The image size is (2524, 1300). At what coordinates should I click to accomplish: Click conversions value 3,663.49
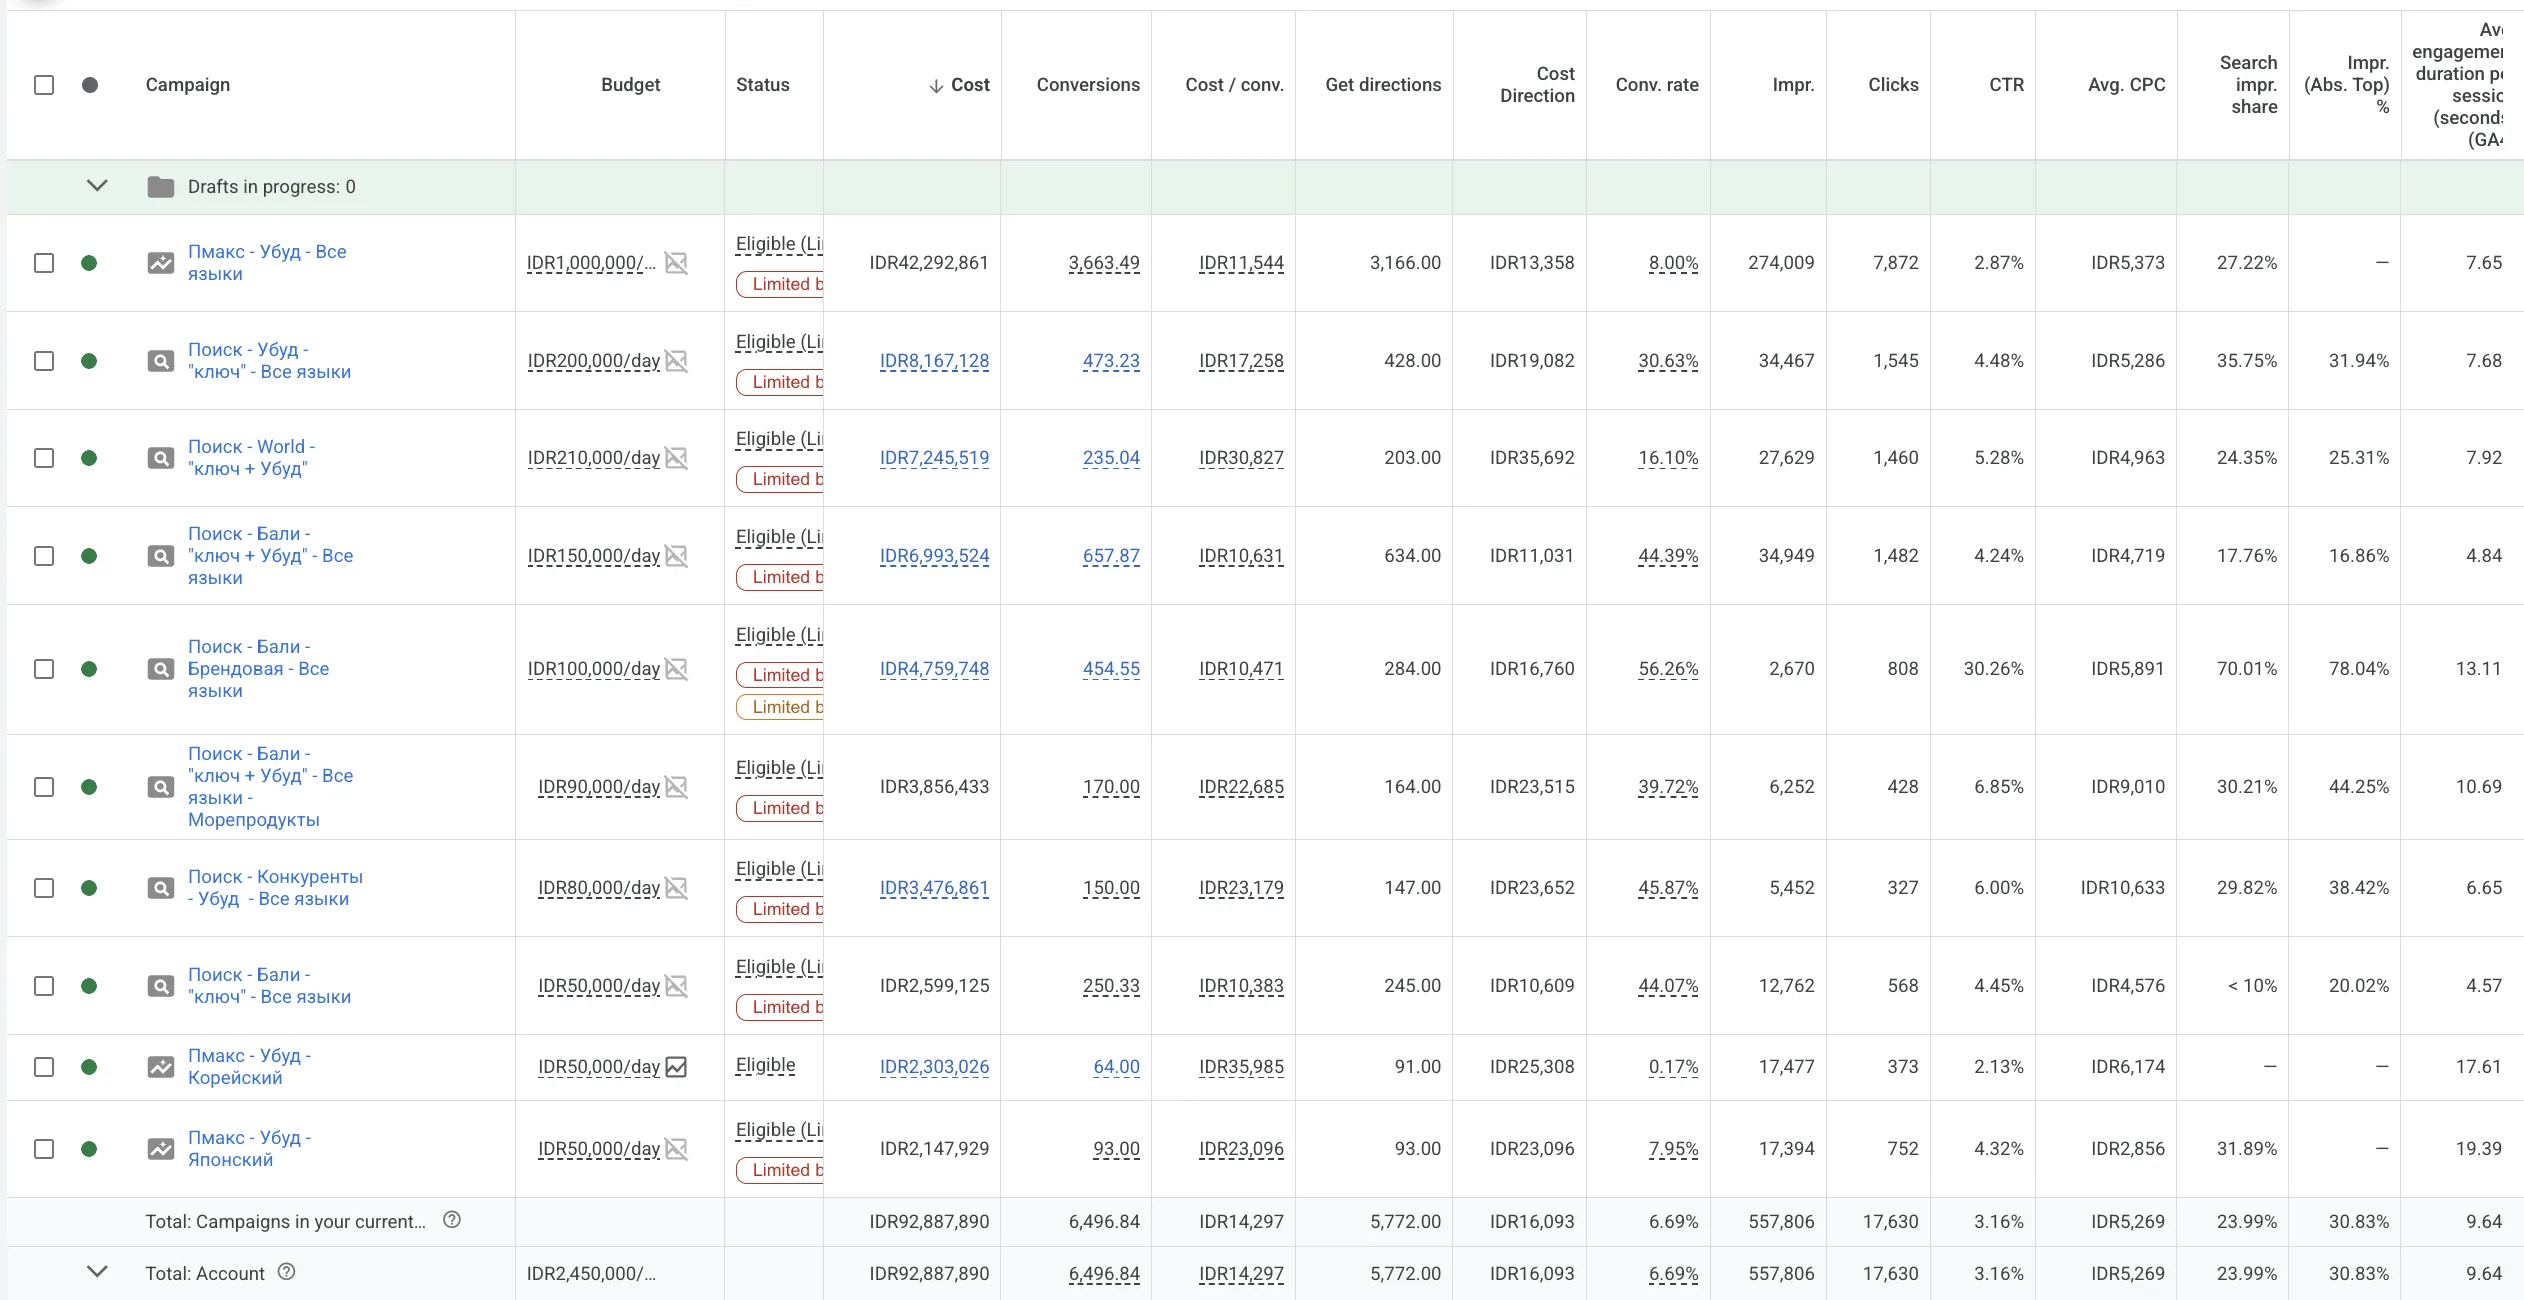[x=1104, y=263]
